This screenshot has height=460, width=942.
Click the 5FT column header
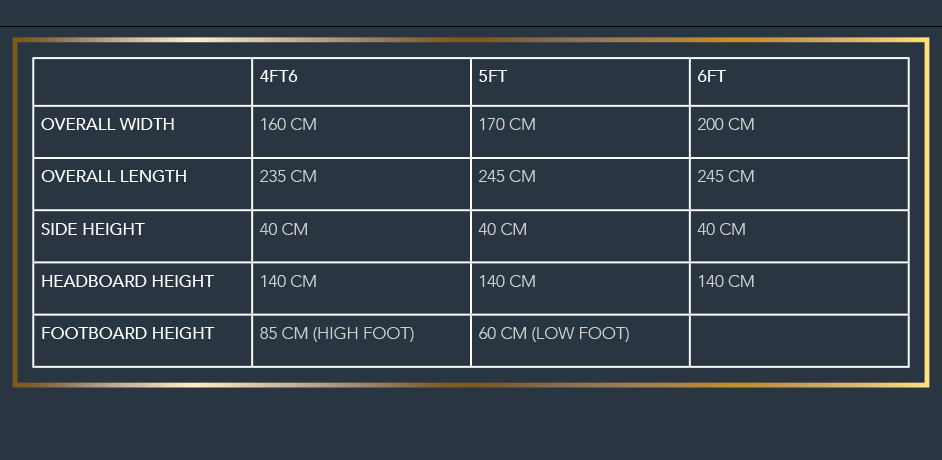493,77
